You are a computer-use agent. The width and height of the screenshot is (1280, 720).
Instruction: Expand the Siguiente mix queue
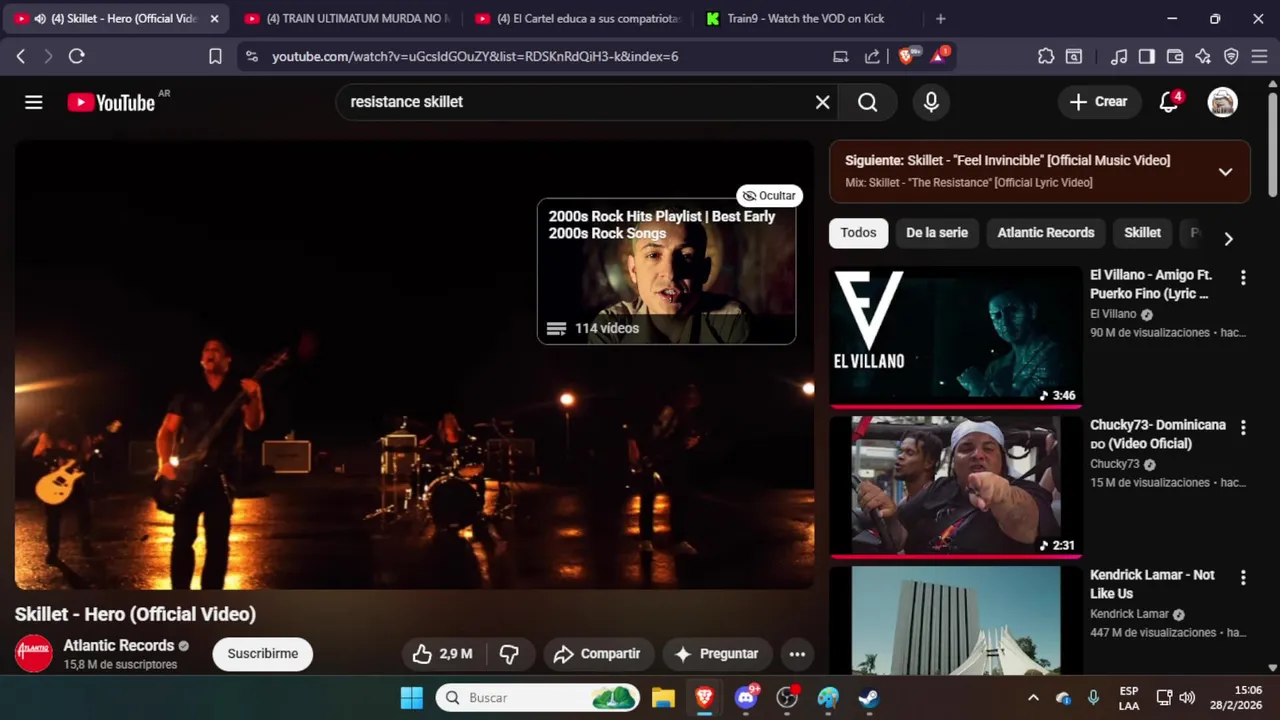coord(1225,172)
